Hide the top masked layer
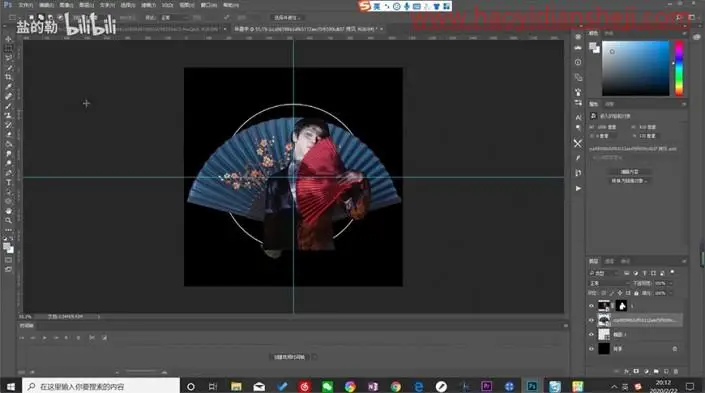This screenshot has width=705, height=393. [591, 306]
